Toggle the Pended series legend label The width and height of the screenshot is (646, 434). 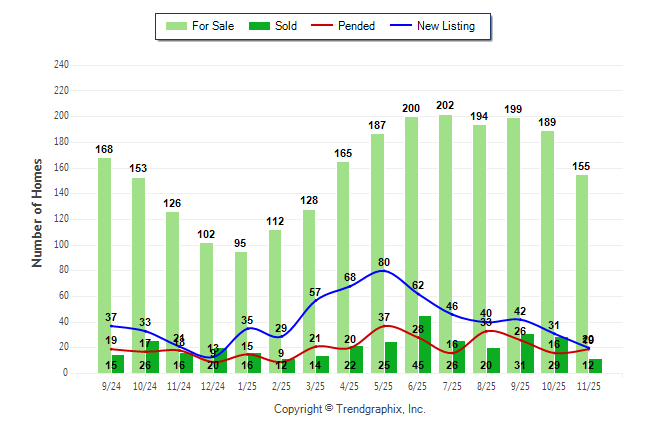(x=357, y=26)
